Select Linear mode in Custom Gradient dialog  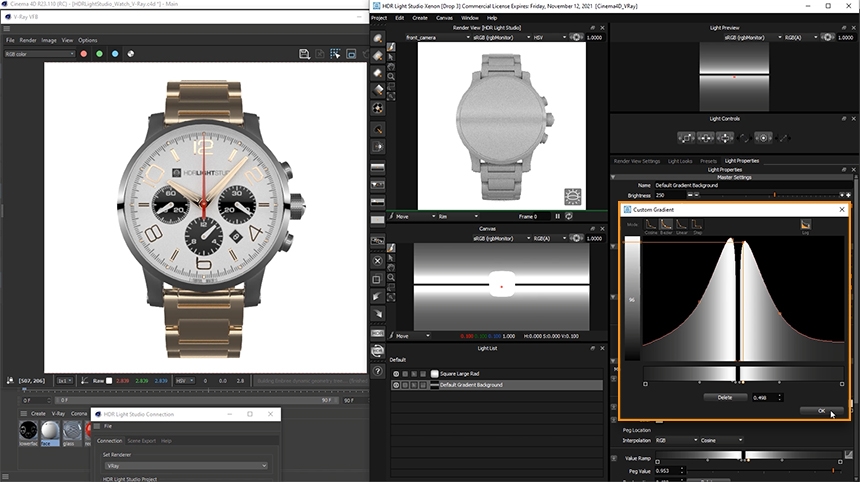tap(681, 224)
